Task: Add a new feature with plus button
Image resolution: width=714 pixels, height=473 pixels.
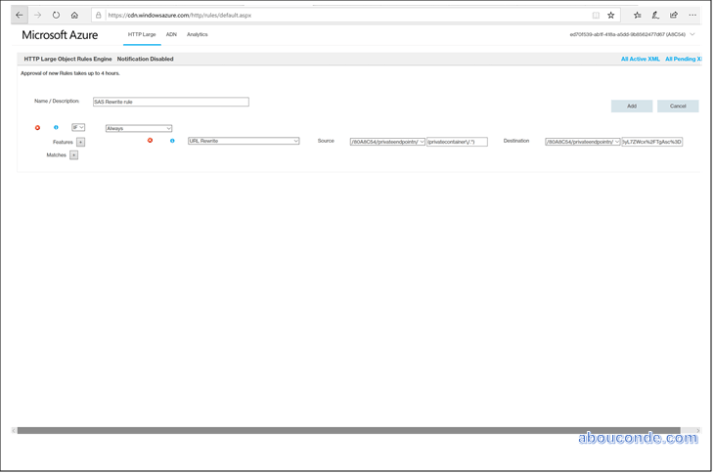Action: coord(81,142)
